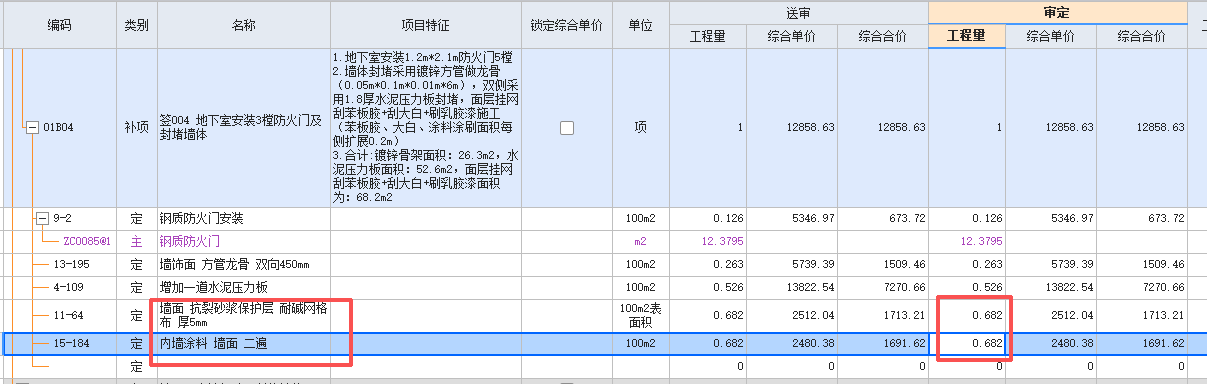
Task: Collapse the 9-2 sub-item node
Action: pos(42,218)
